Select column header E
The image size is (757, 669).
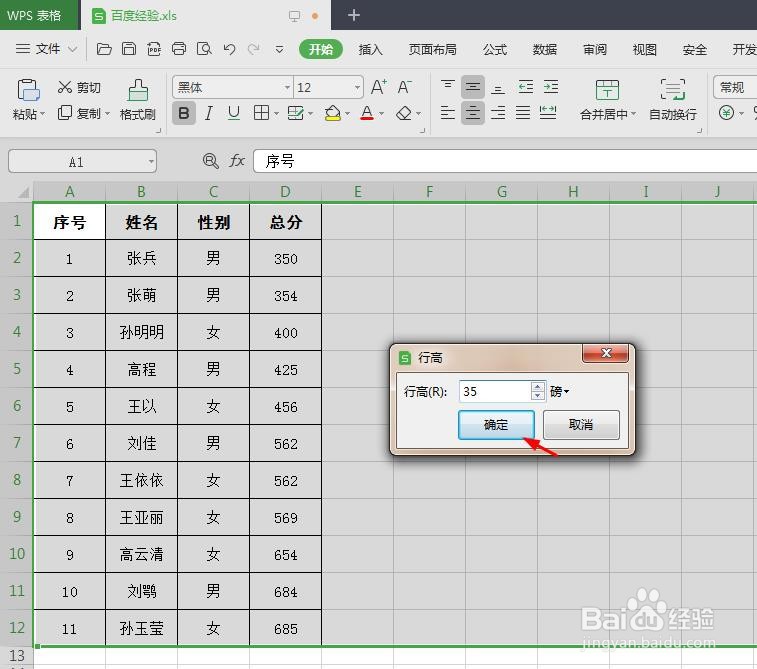pos(358,192)
